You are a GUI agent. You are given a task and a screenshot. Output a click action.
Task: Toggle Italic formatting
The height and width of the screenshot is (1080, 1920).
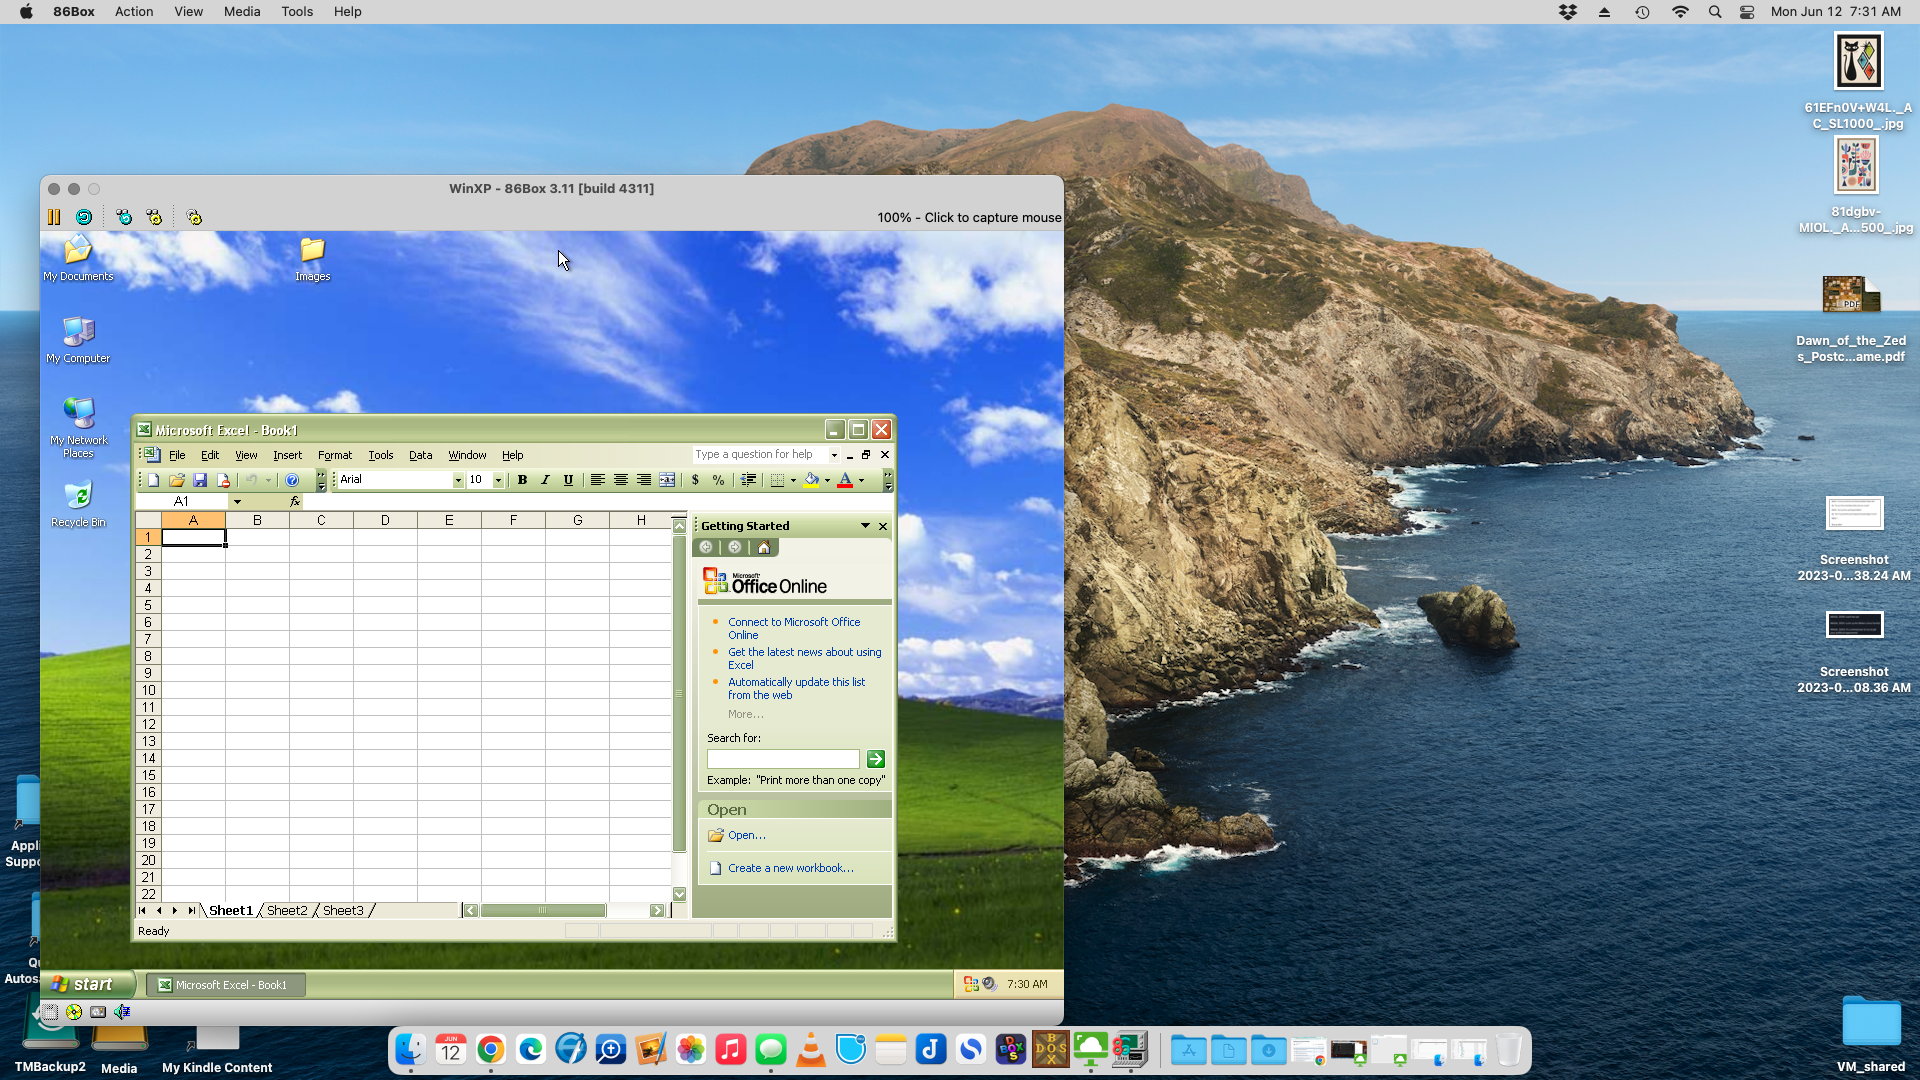545,480
